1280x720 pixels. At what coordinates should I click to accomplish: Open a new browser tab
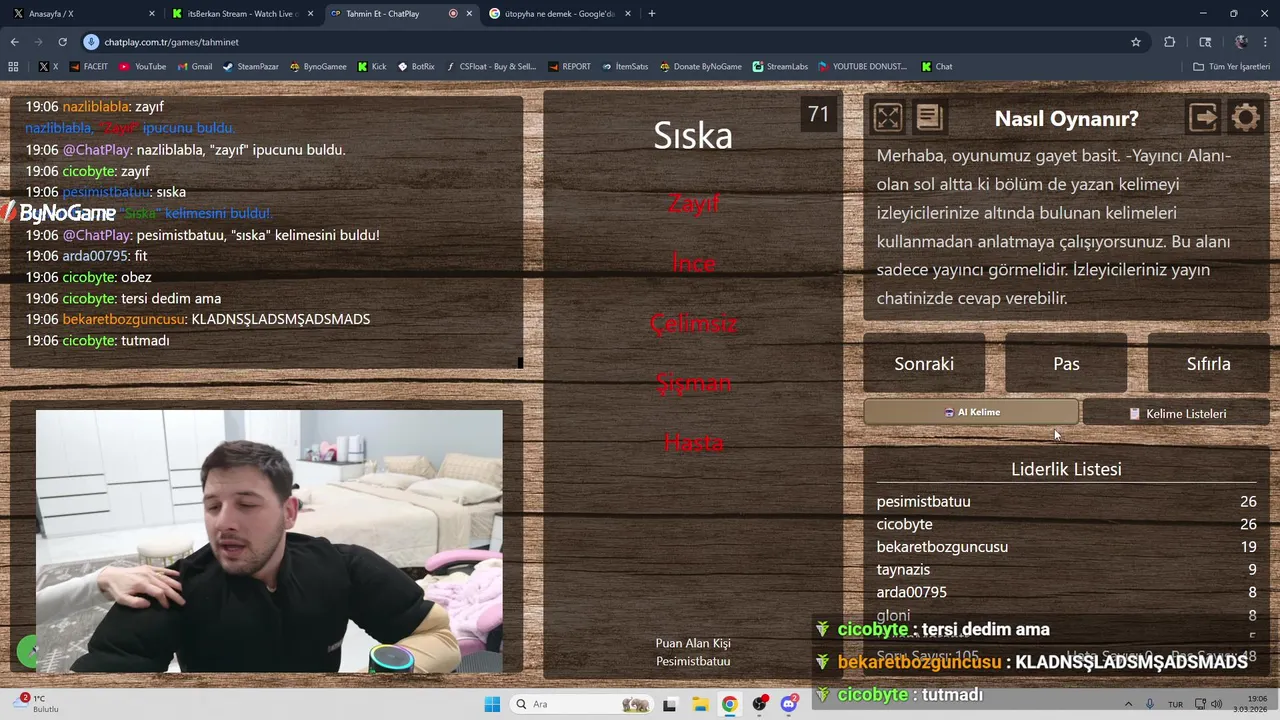pos(652,14)
